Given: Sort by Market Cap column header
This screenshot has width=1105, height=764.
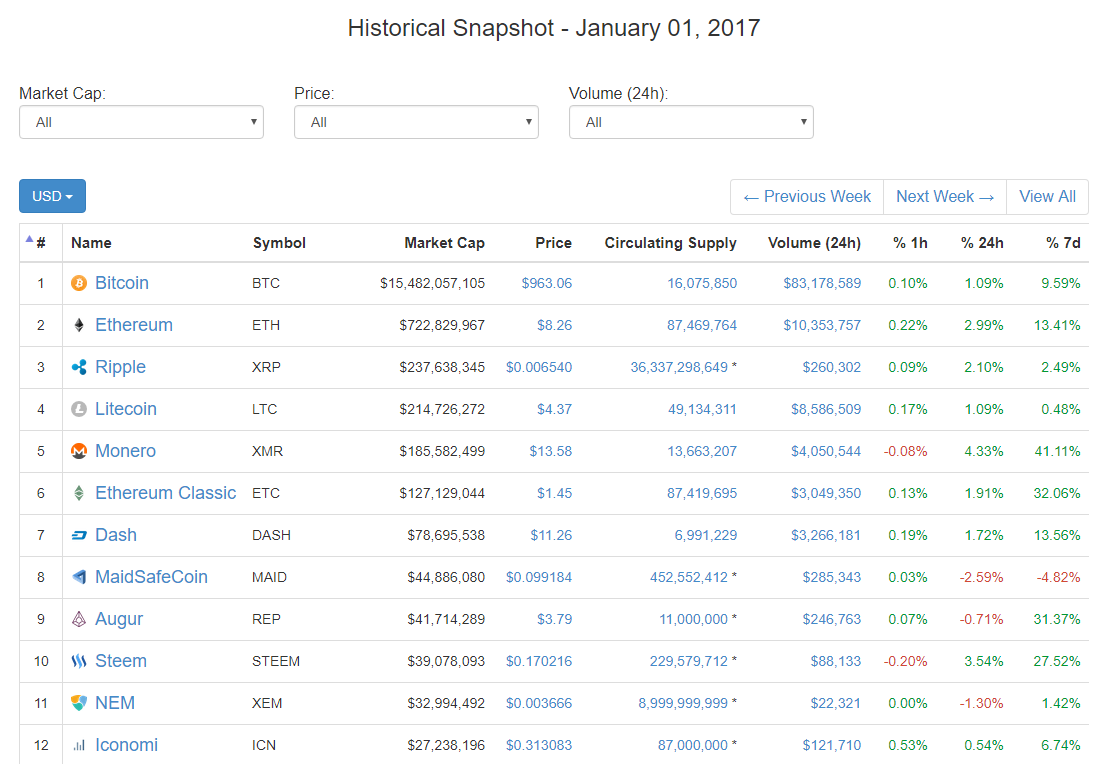Looking at the screenshot, I should [x=444, y=243].
